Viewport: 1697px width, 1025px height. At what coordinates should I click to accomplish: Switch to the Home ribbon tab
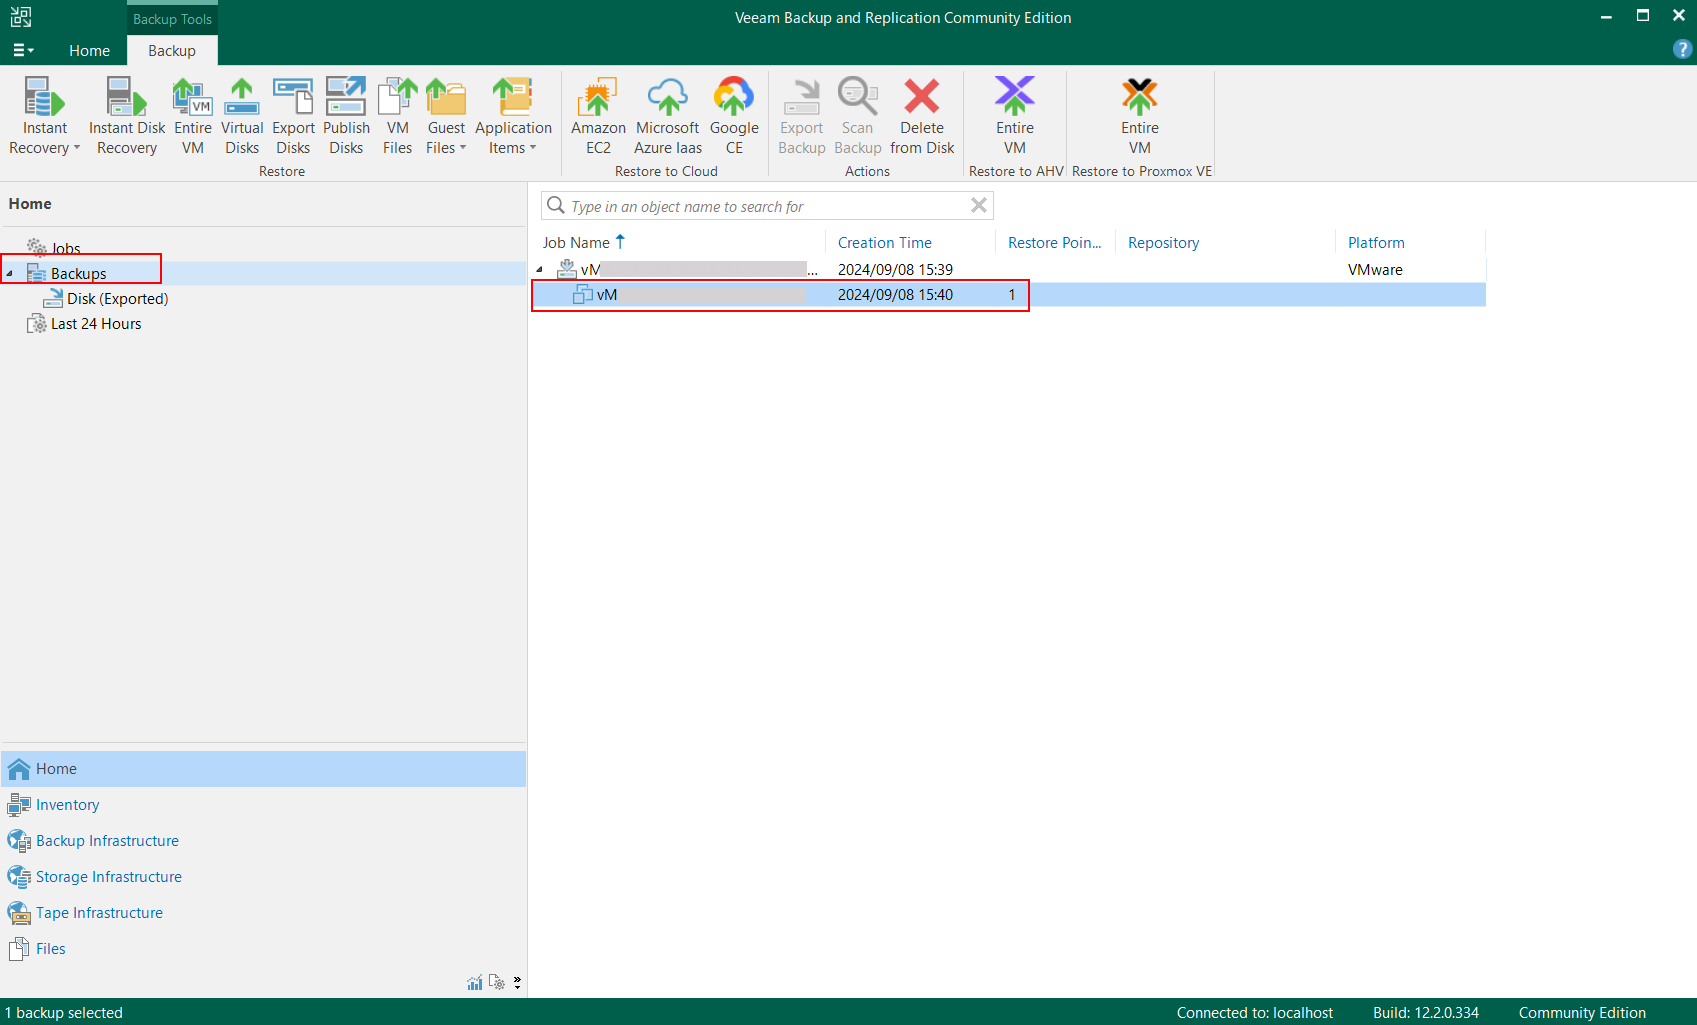[x=89, y=50]
